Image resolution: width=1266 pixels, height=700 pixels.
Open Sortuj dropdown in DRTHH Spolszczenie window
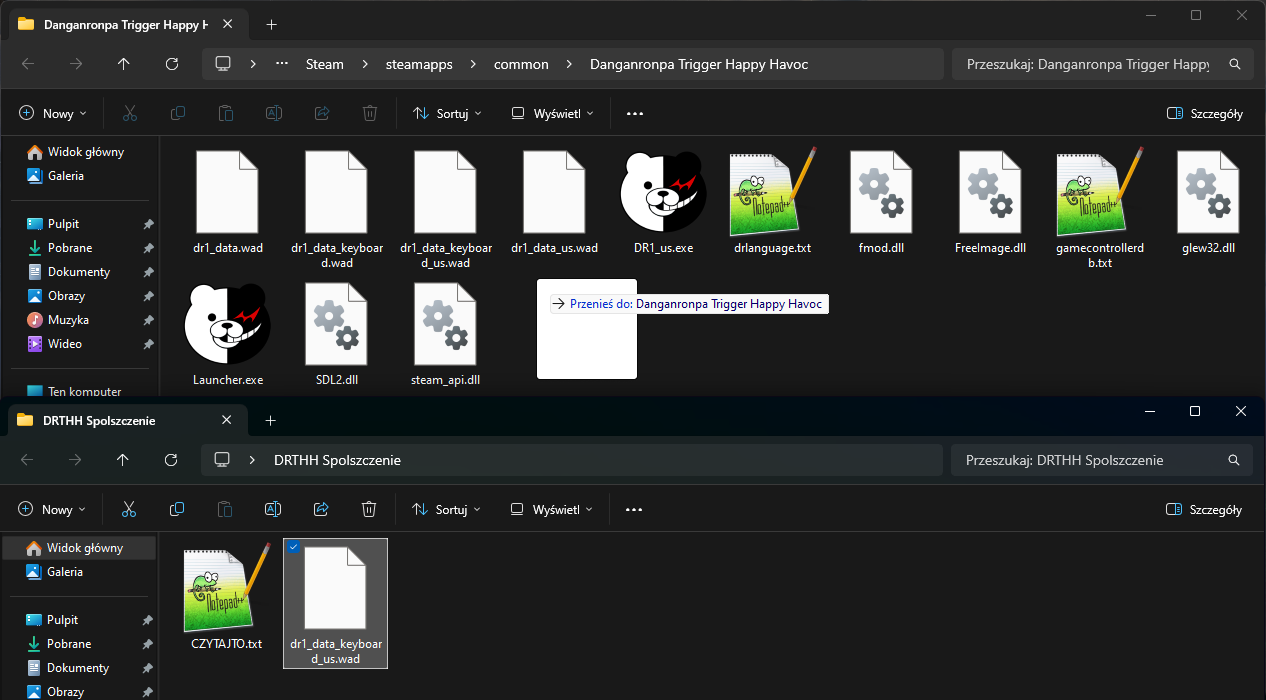coord(446,509)
